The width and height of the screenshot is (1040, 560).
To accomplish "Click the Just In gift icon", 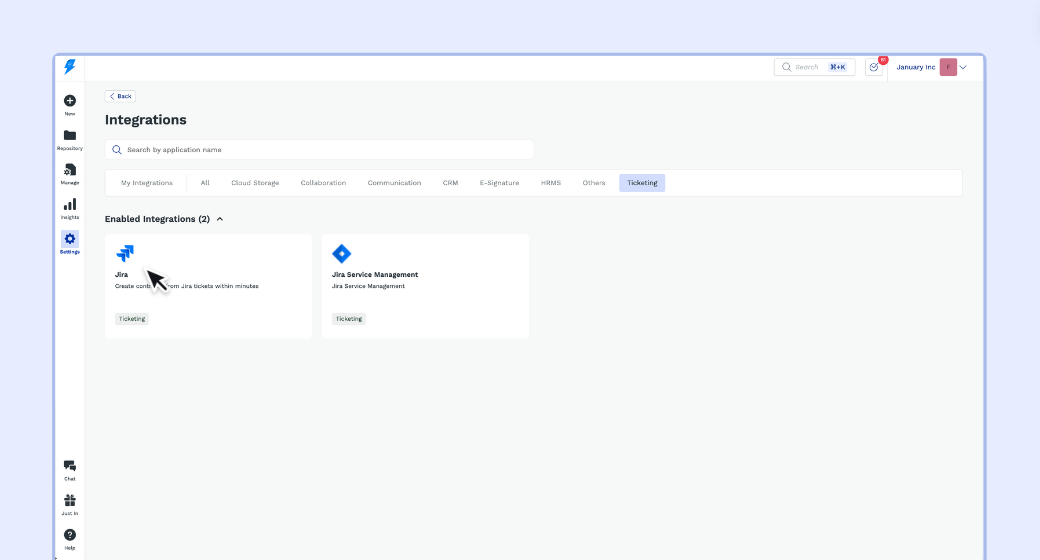I will coord(69,501).
